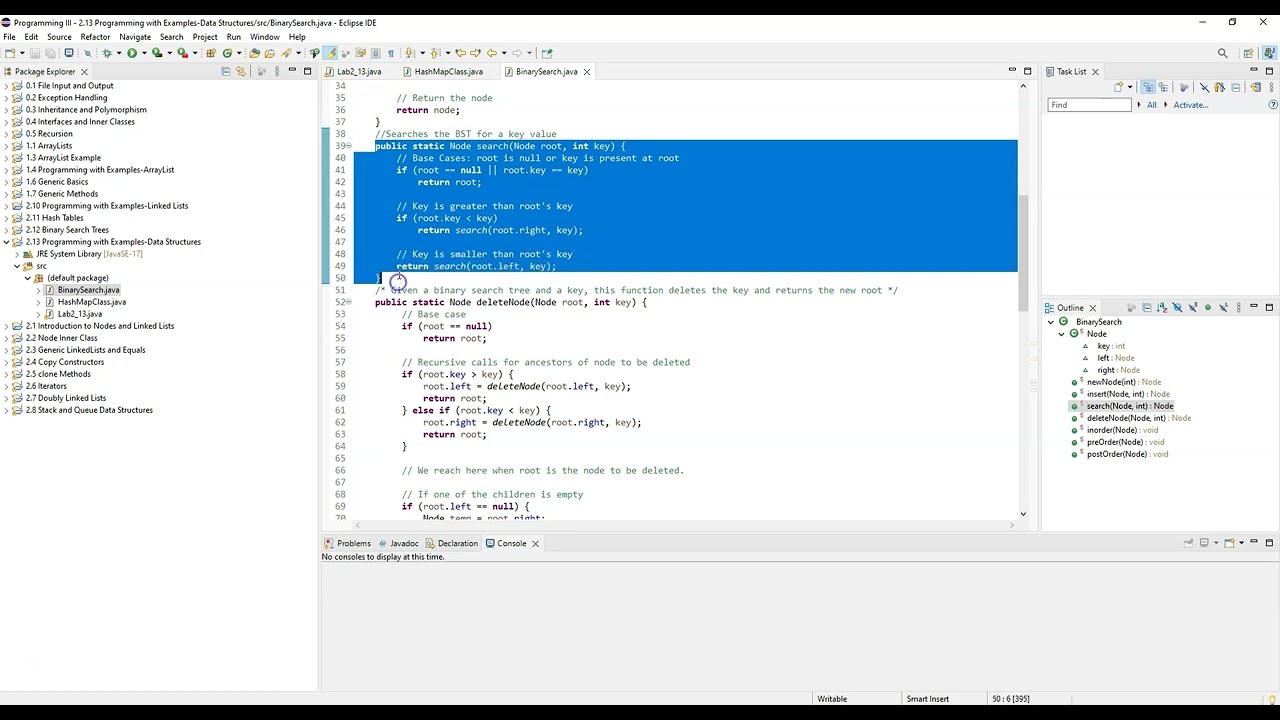Open the Open Type icon in the toolbar
The height and width of the screenshot is (720, 1280).
[x=255, y=53]
